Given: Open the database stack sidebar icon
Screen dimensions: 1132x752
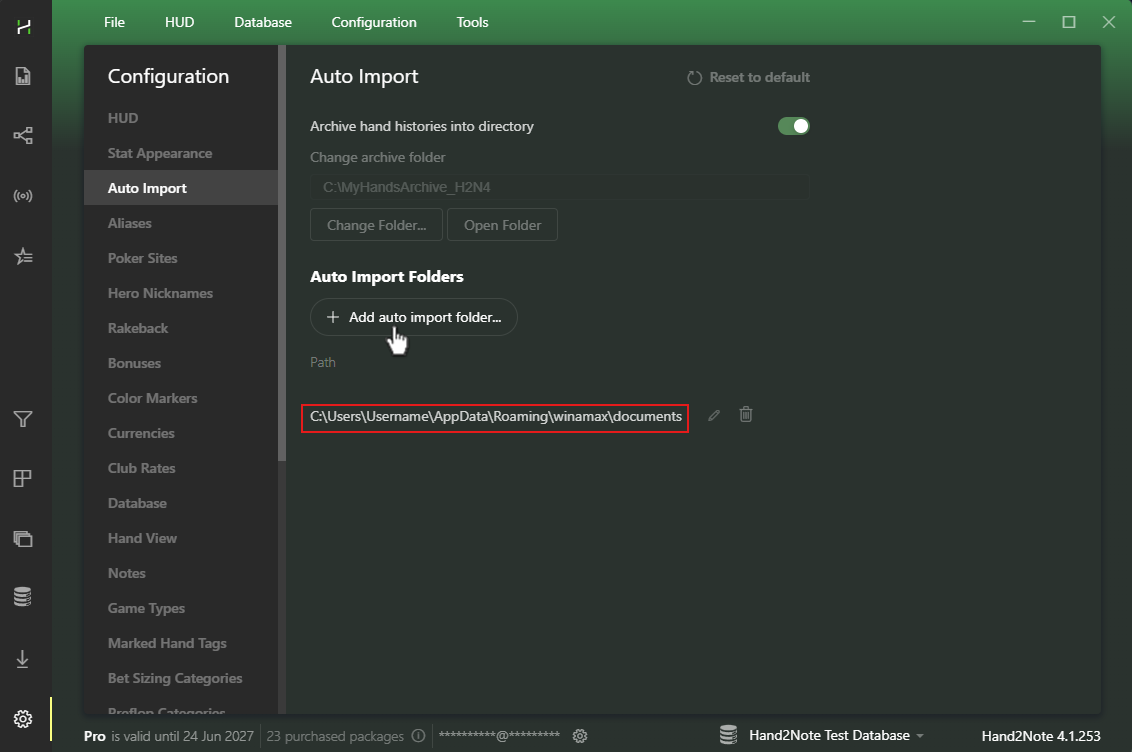Looking at the screenshot, I should pyautogui.click(x=23, y=597).
